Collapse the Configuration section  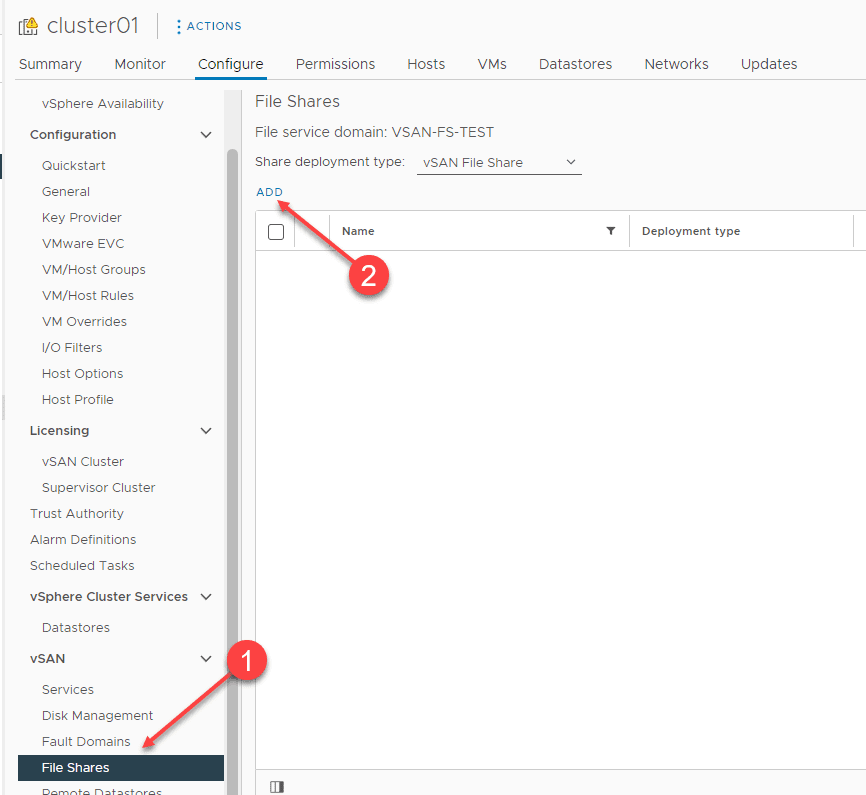[x=206, y=134]
